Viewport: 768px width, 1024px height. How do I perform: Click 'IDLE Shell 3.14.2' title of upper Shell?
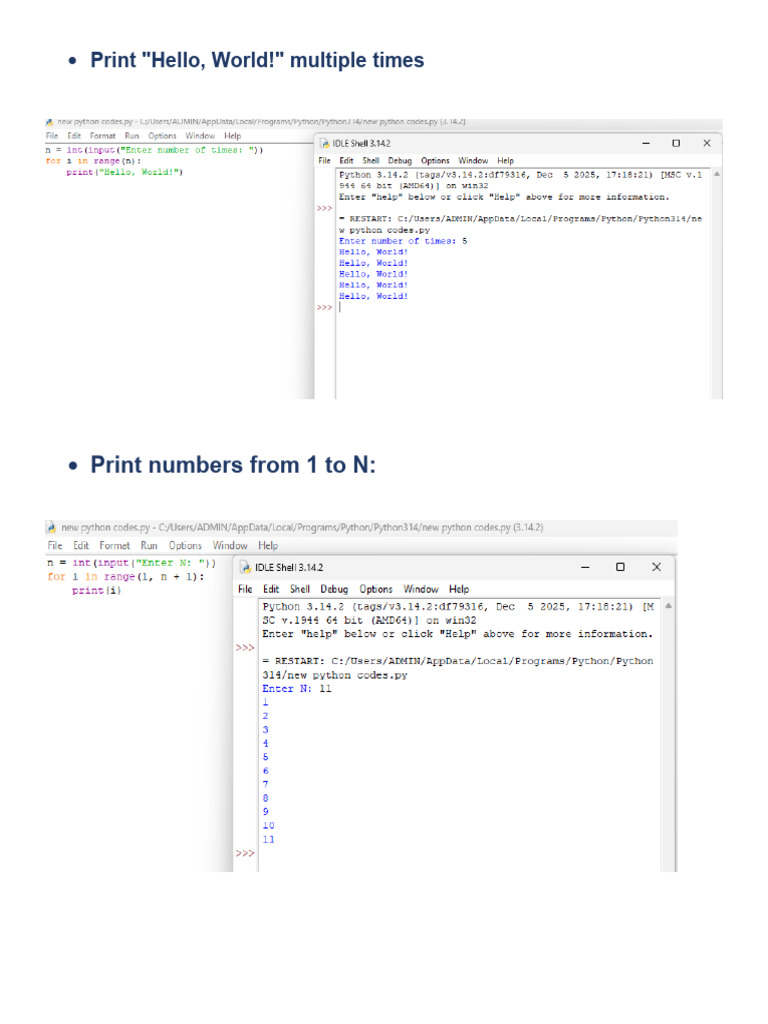[x=361, y=144]
